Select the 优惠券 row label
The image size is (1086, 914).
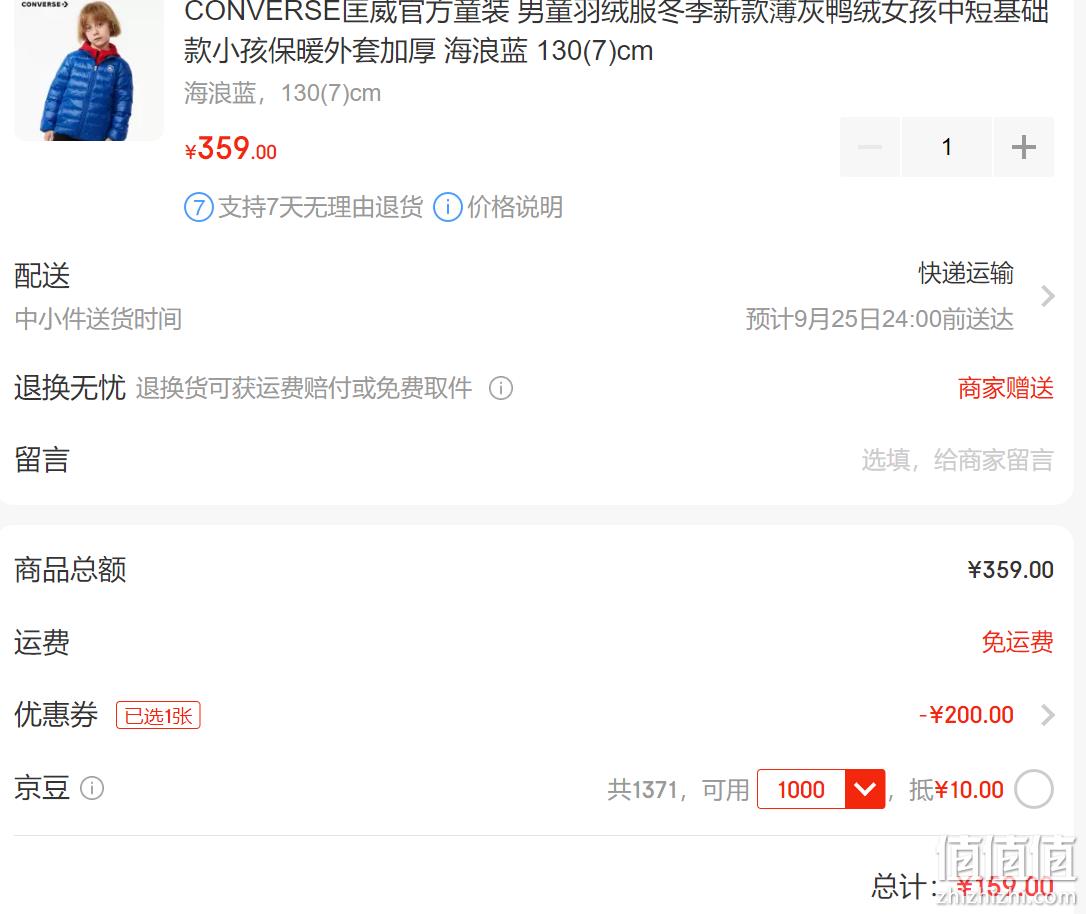click(56, 715)
